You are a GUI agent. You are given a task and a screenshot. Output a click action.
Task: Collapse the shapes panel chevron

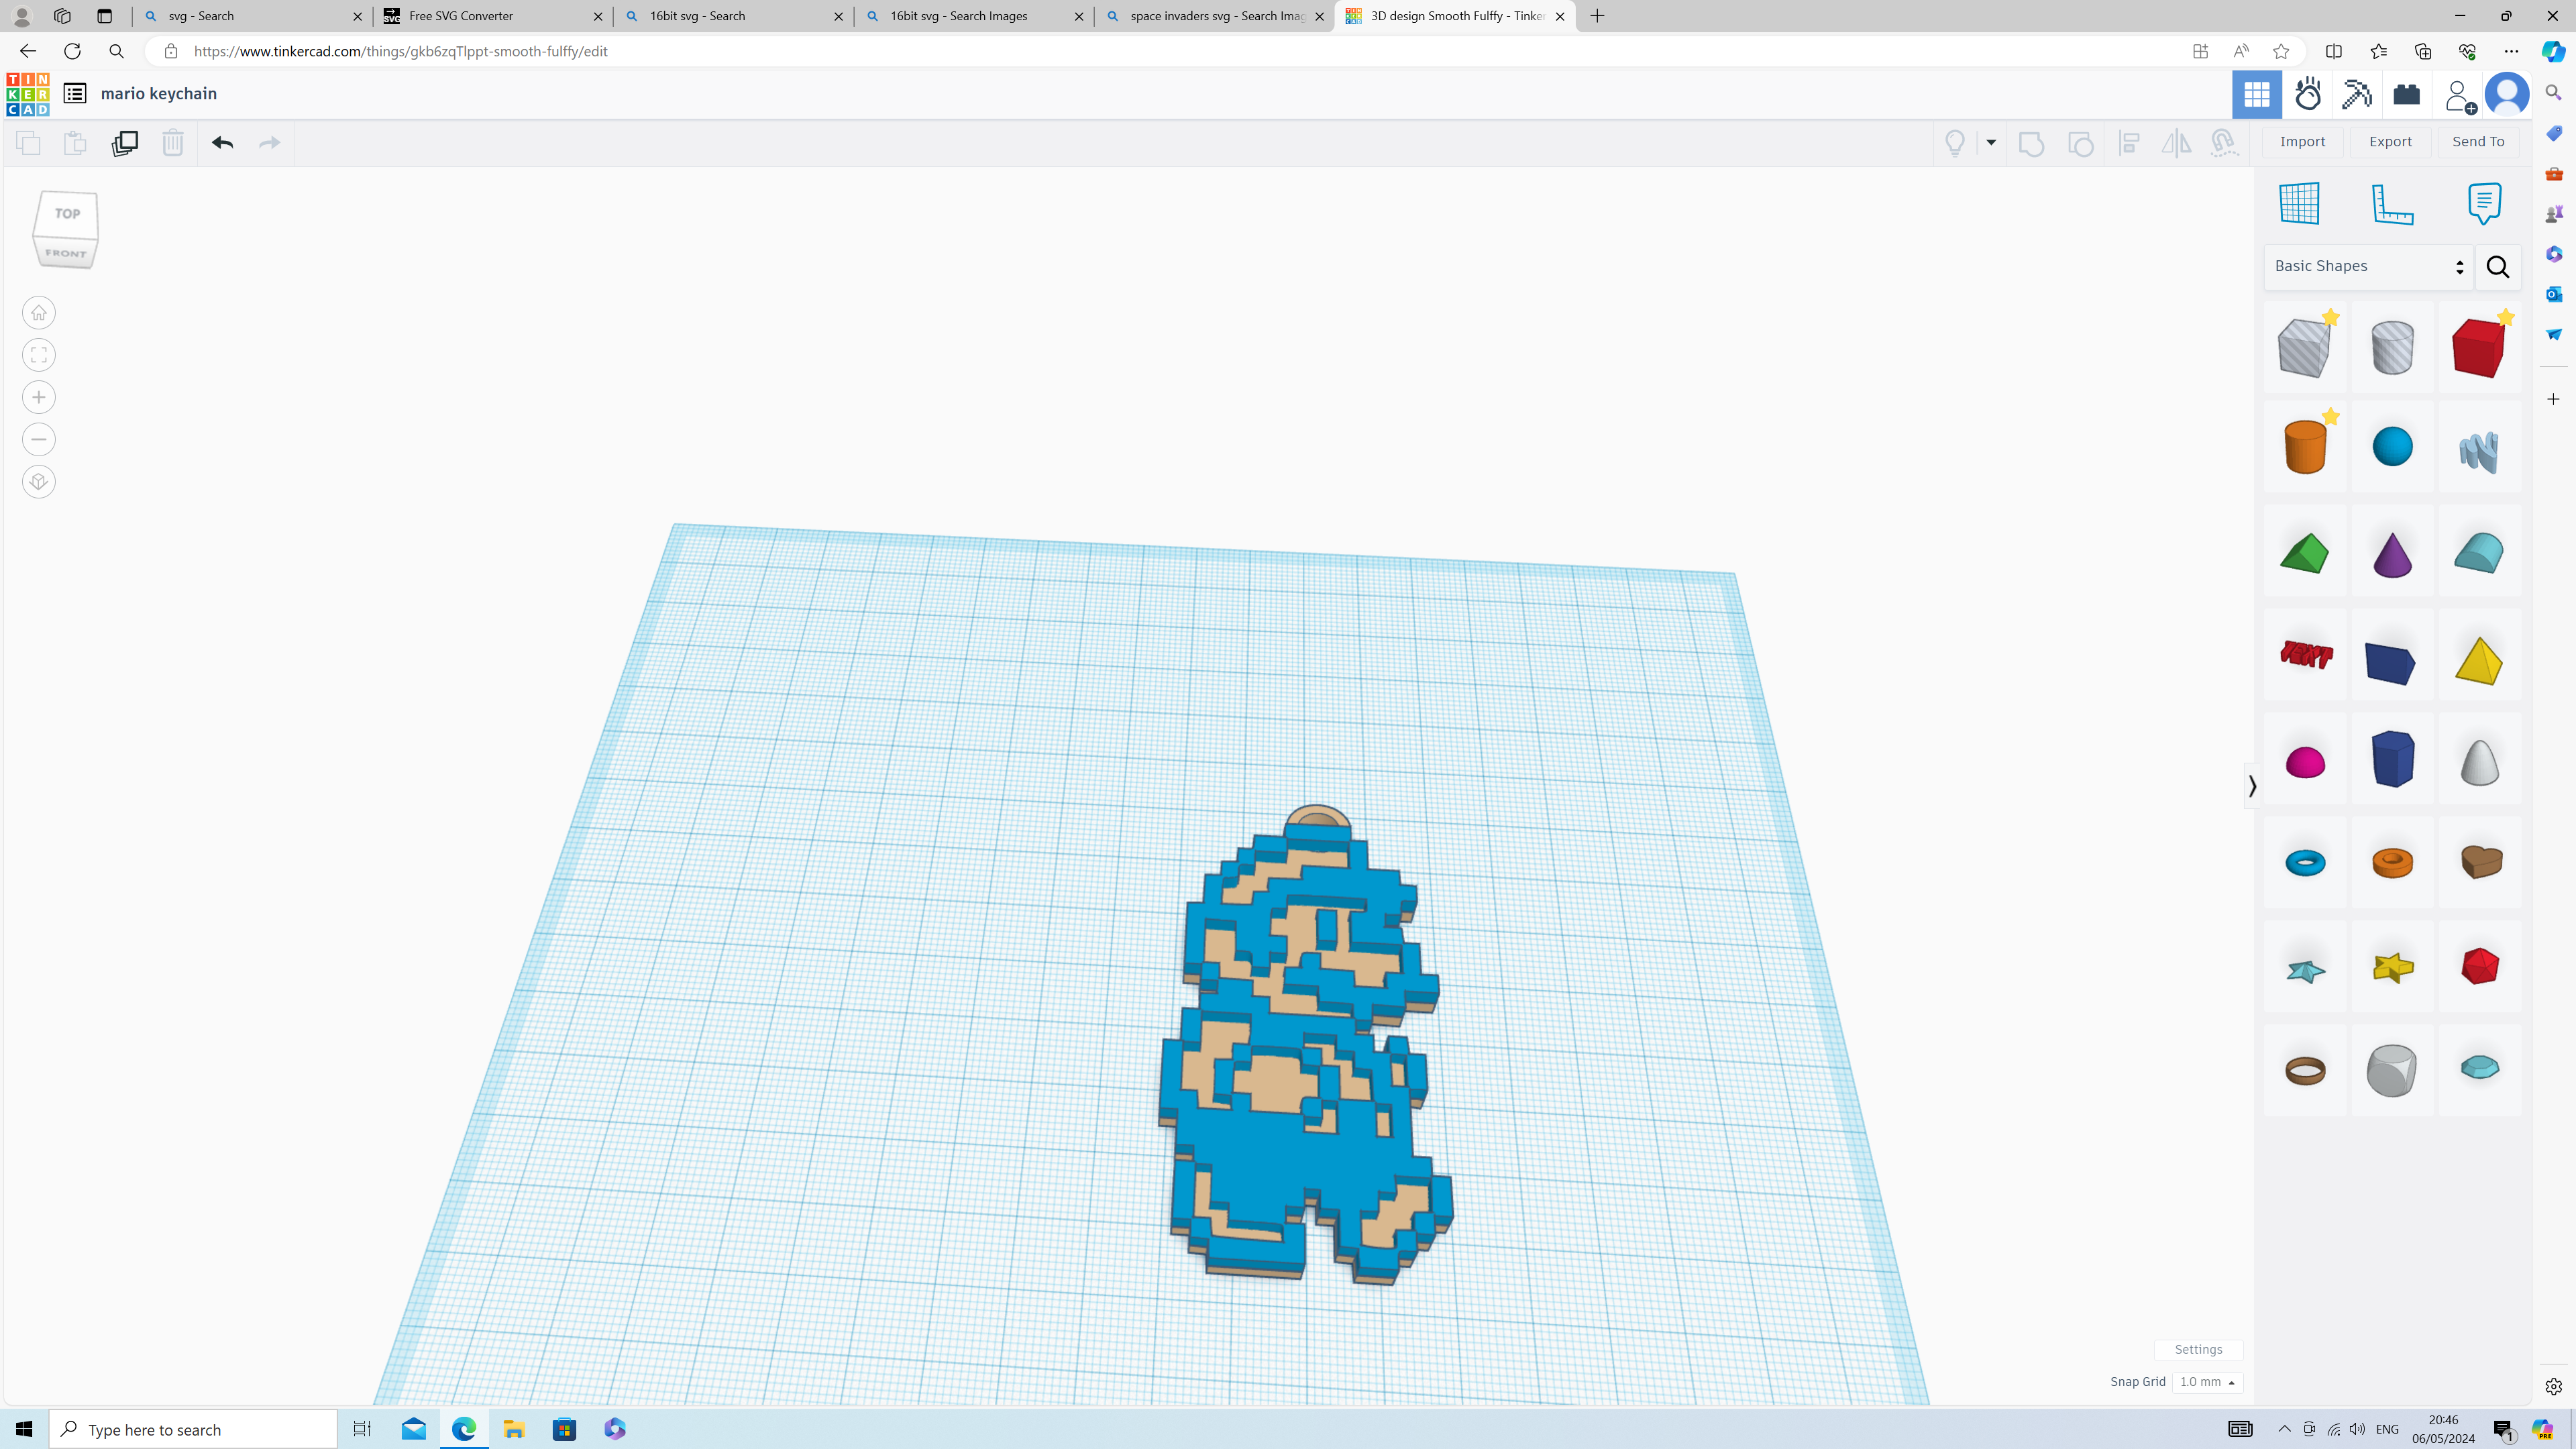click(2252, 786)
